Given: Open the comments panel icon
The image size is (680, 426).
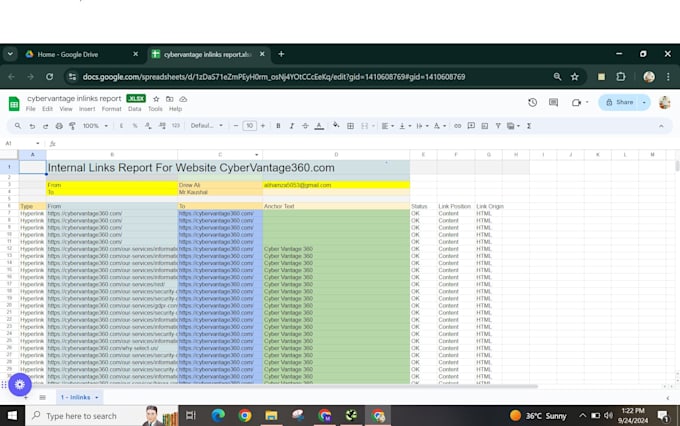Looking at the screenshot, I should pyautogui.click(x=553, y=102).
